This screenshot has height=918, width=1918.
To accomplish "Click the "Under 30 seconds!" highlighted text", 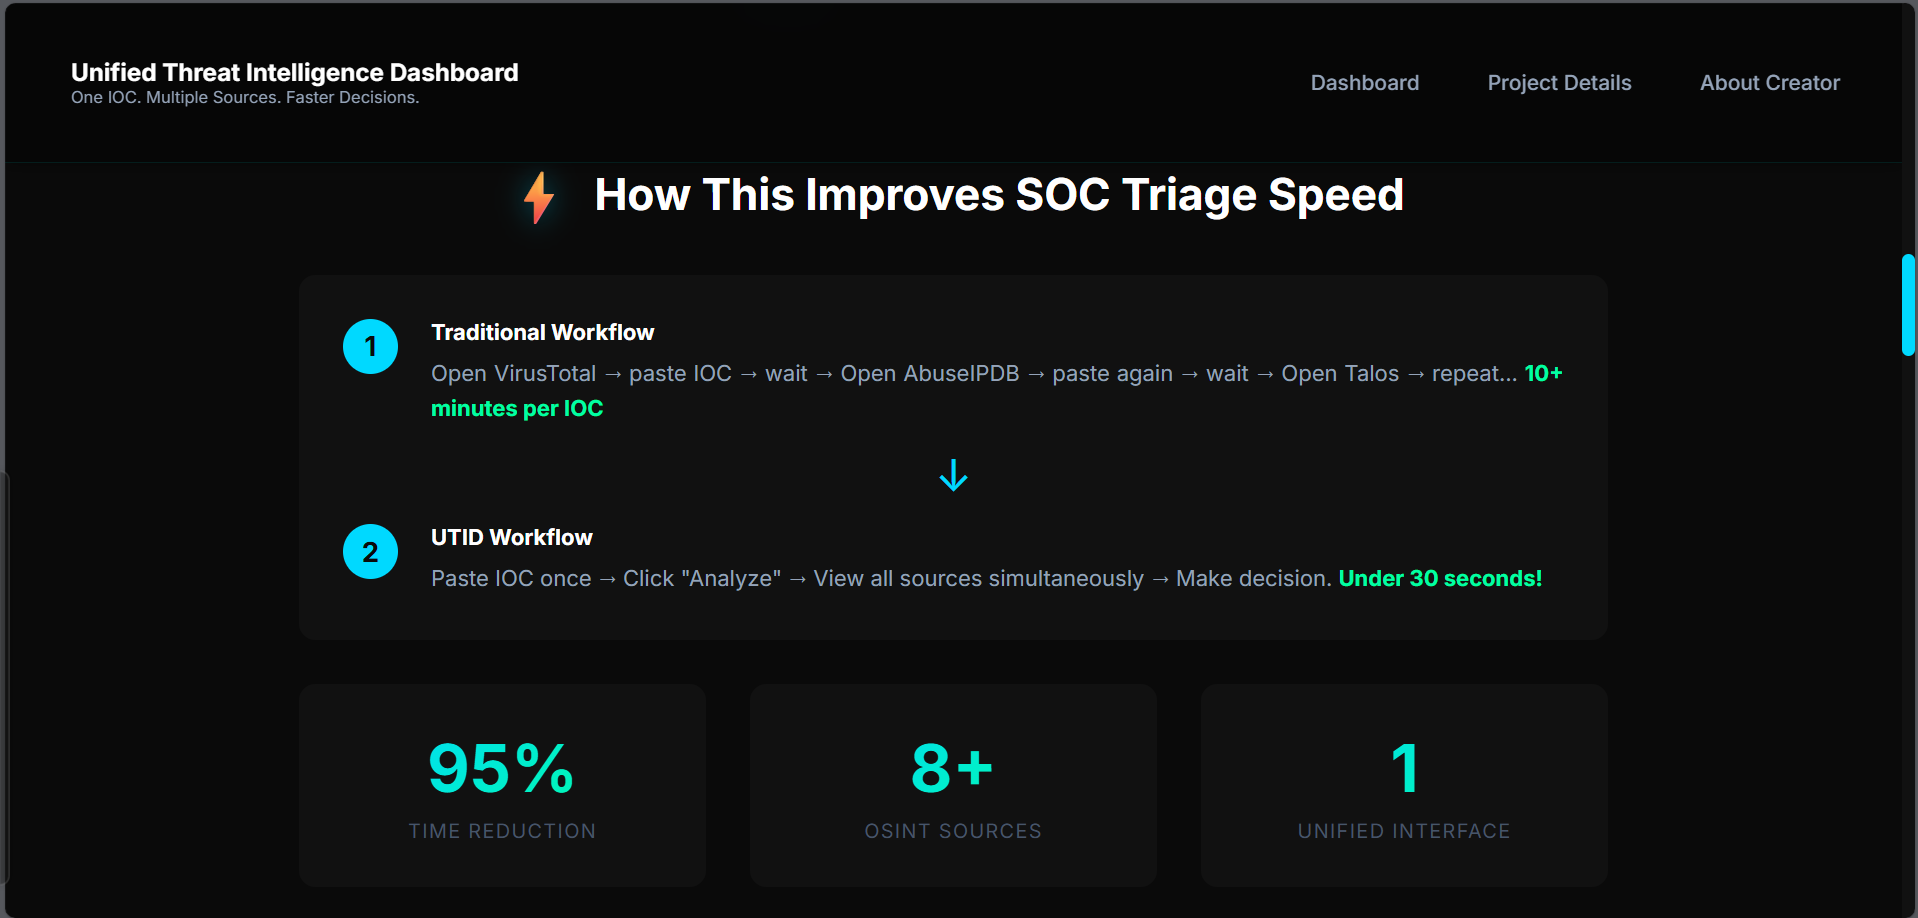I will 1440,579.
